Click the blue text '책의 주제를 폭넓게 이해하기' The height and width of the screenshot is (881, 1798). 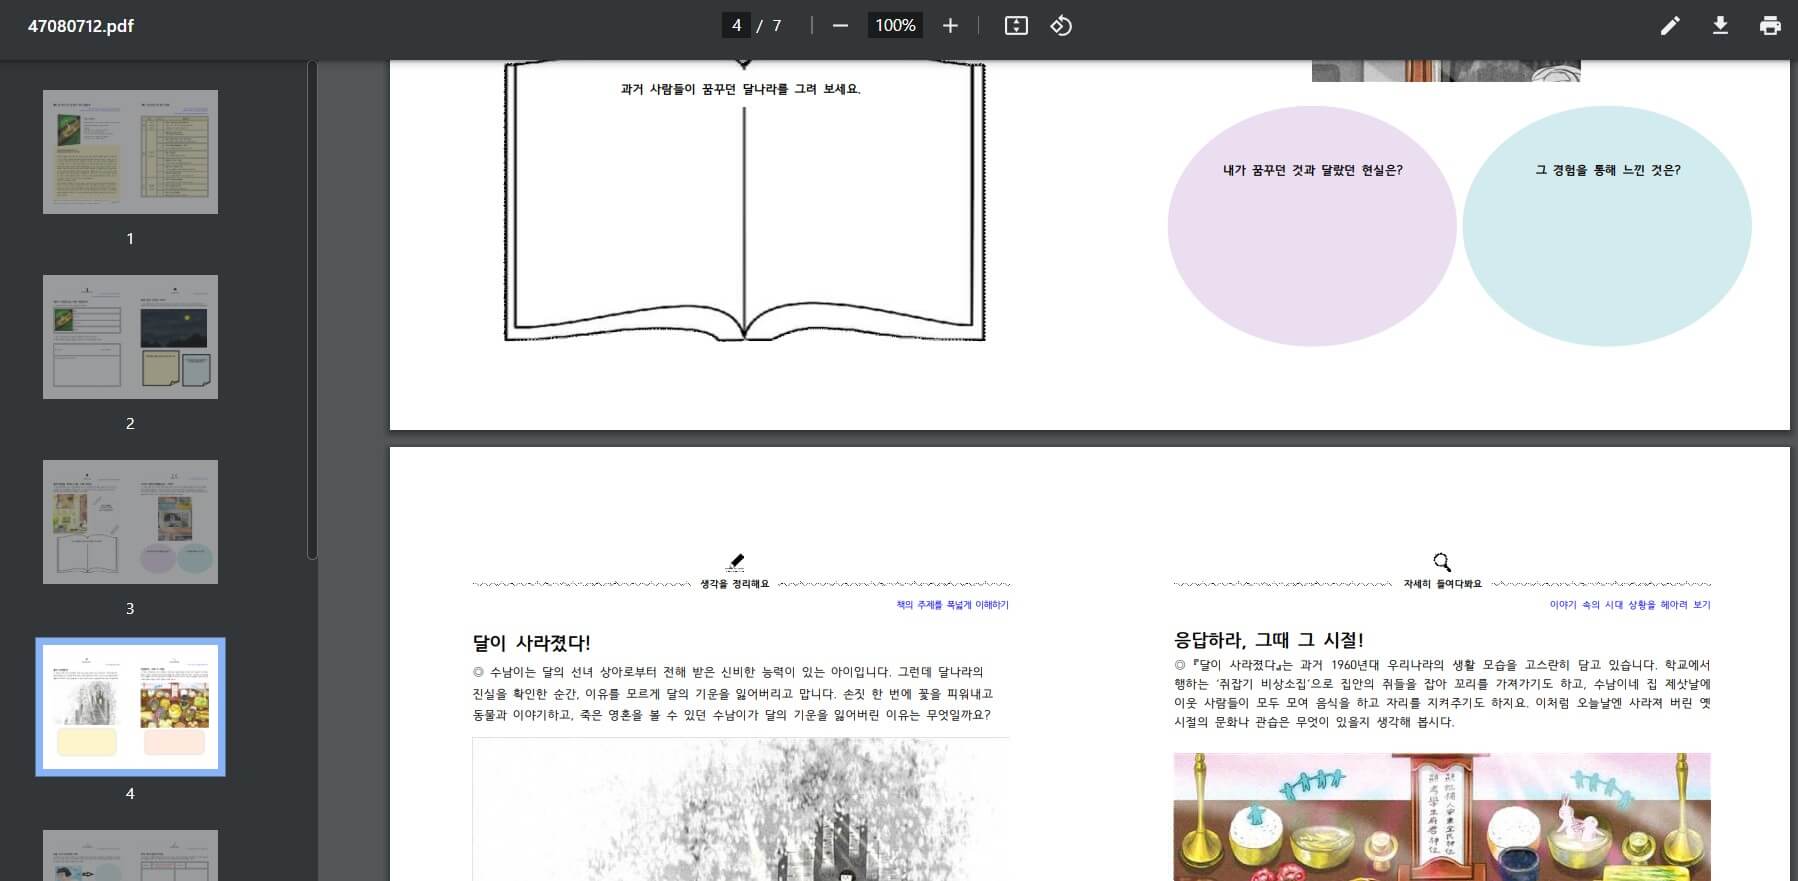point(952,605)
